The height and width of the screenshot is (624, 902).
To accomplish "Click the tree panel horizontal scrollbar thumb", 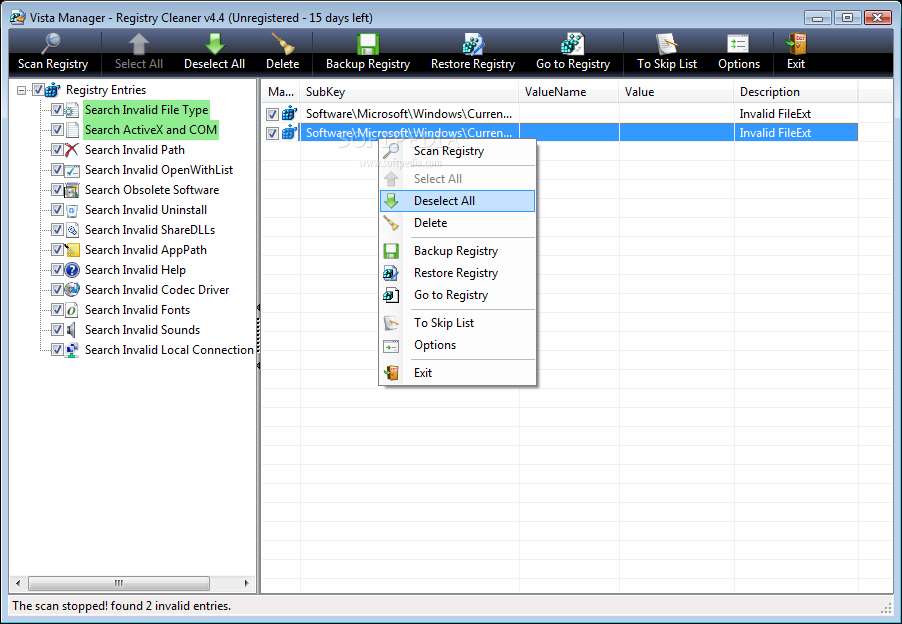I will coord(119,583).
